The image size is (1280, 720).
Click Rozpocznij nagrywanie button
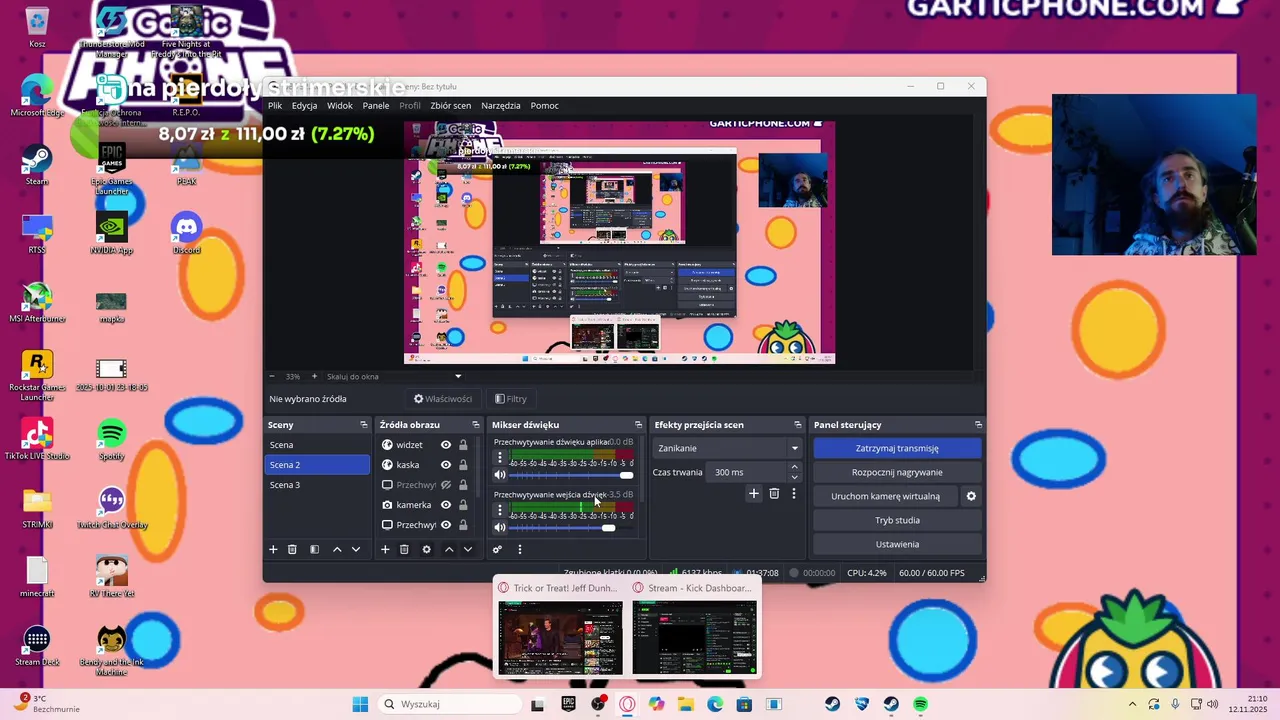click(x=897, y=472)
